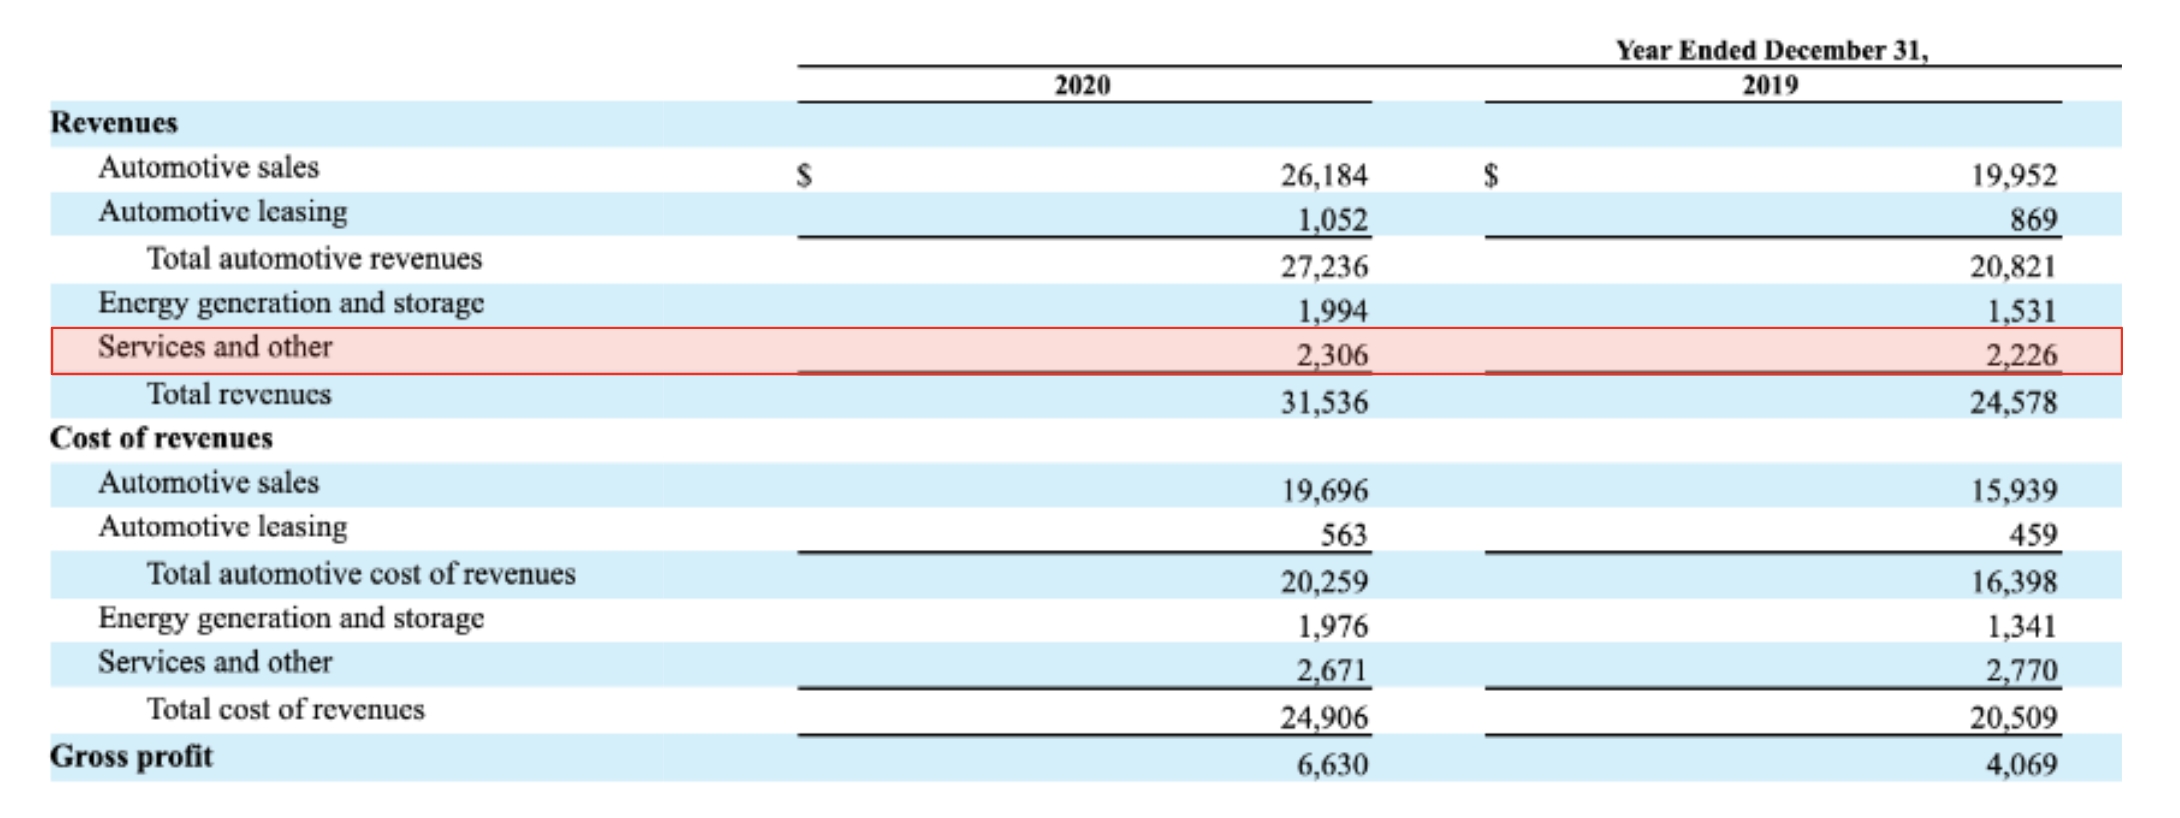Viewport: 2180px width, 818px height.
Task: Select the 16,398 value
Action: [x=2013, y=582]
